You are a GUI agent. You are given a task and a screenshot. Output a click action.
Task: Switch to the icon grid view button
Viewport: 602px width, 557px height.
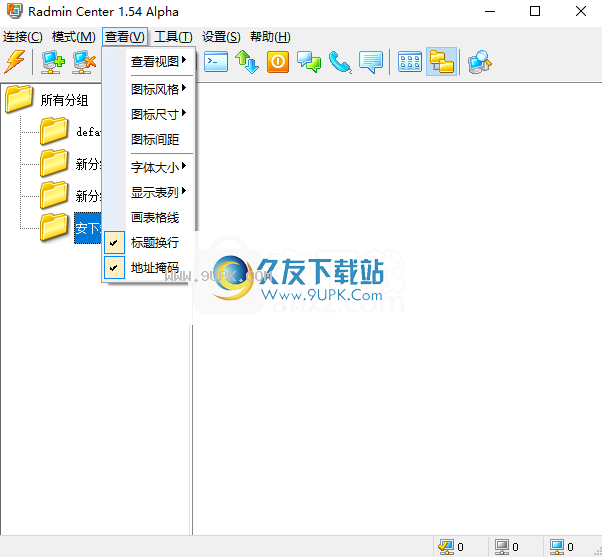(410, 62)
